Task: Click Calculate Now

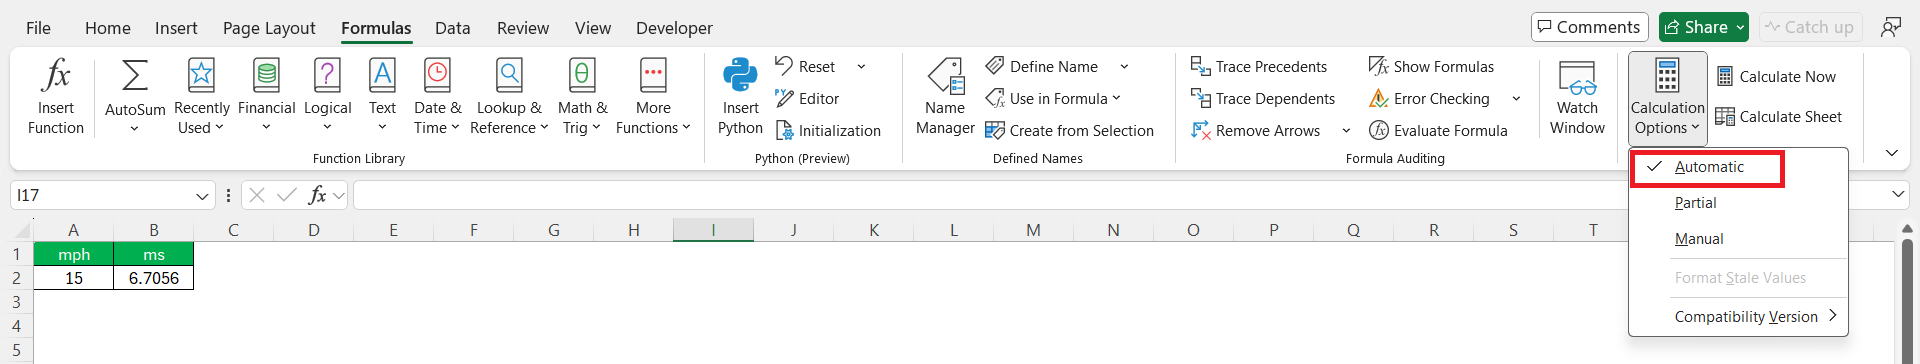Action: pyautogui.click(x=1776, y=77)
